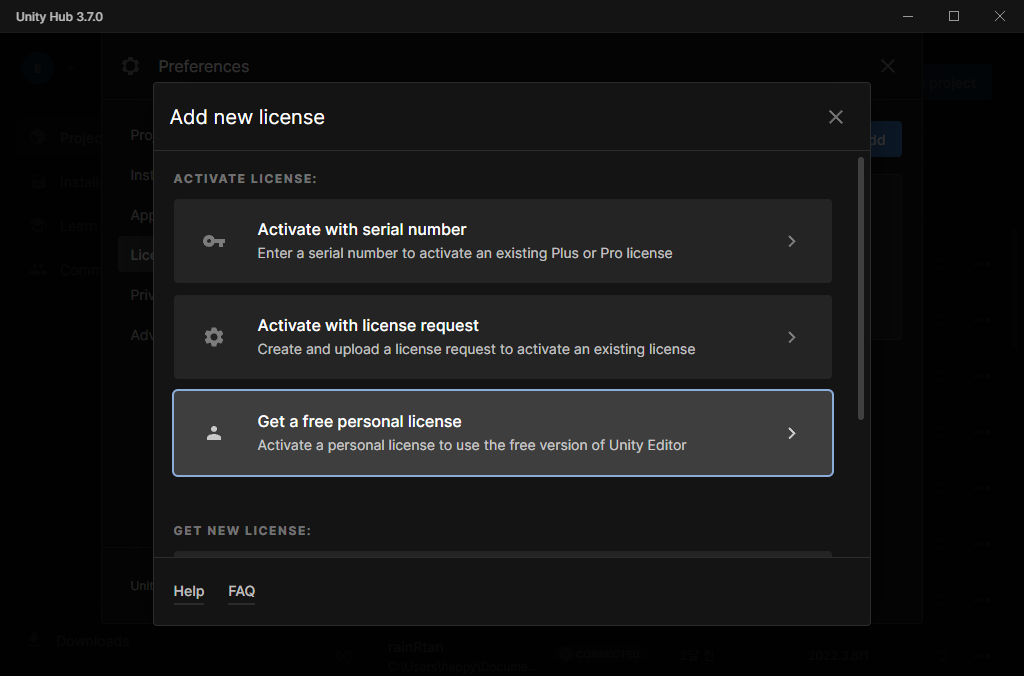Click the key icon for serial number activation
Image resolution: width=1024 pixels, height=676 pixels.
[x=214, y=242]
